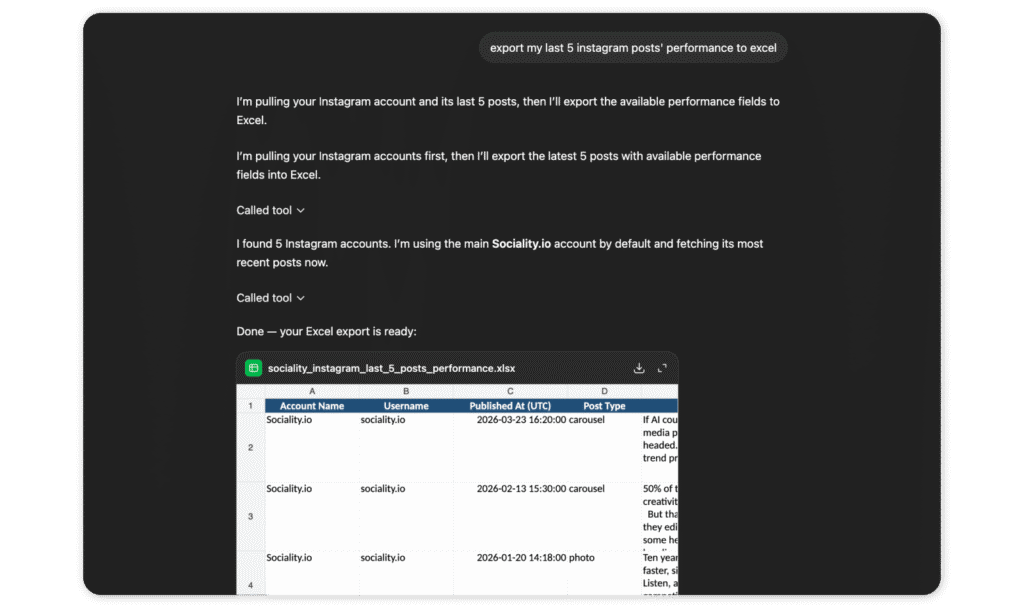This screenshot has height=608, width=1024.
Task: Expand the first Called tool chevron
Action: (301, 211)
